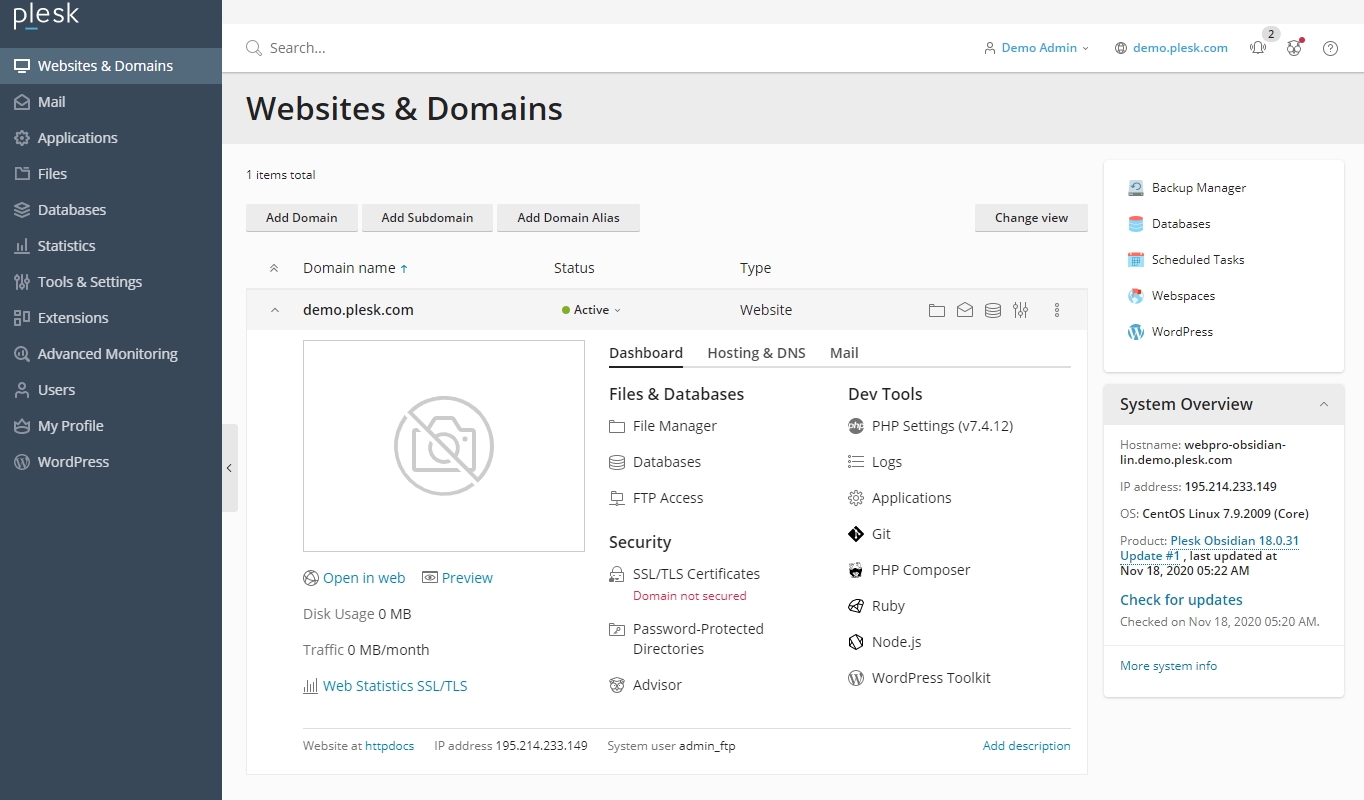Open notifications bell icon
1364x800 pixels.
(x=1258, y=48)
